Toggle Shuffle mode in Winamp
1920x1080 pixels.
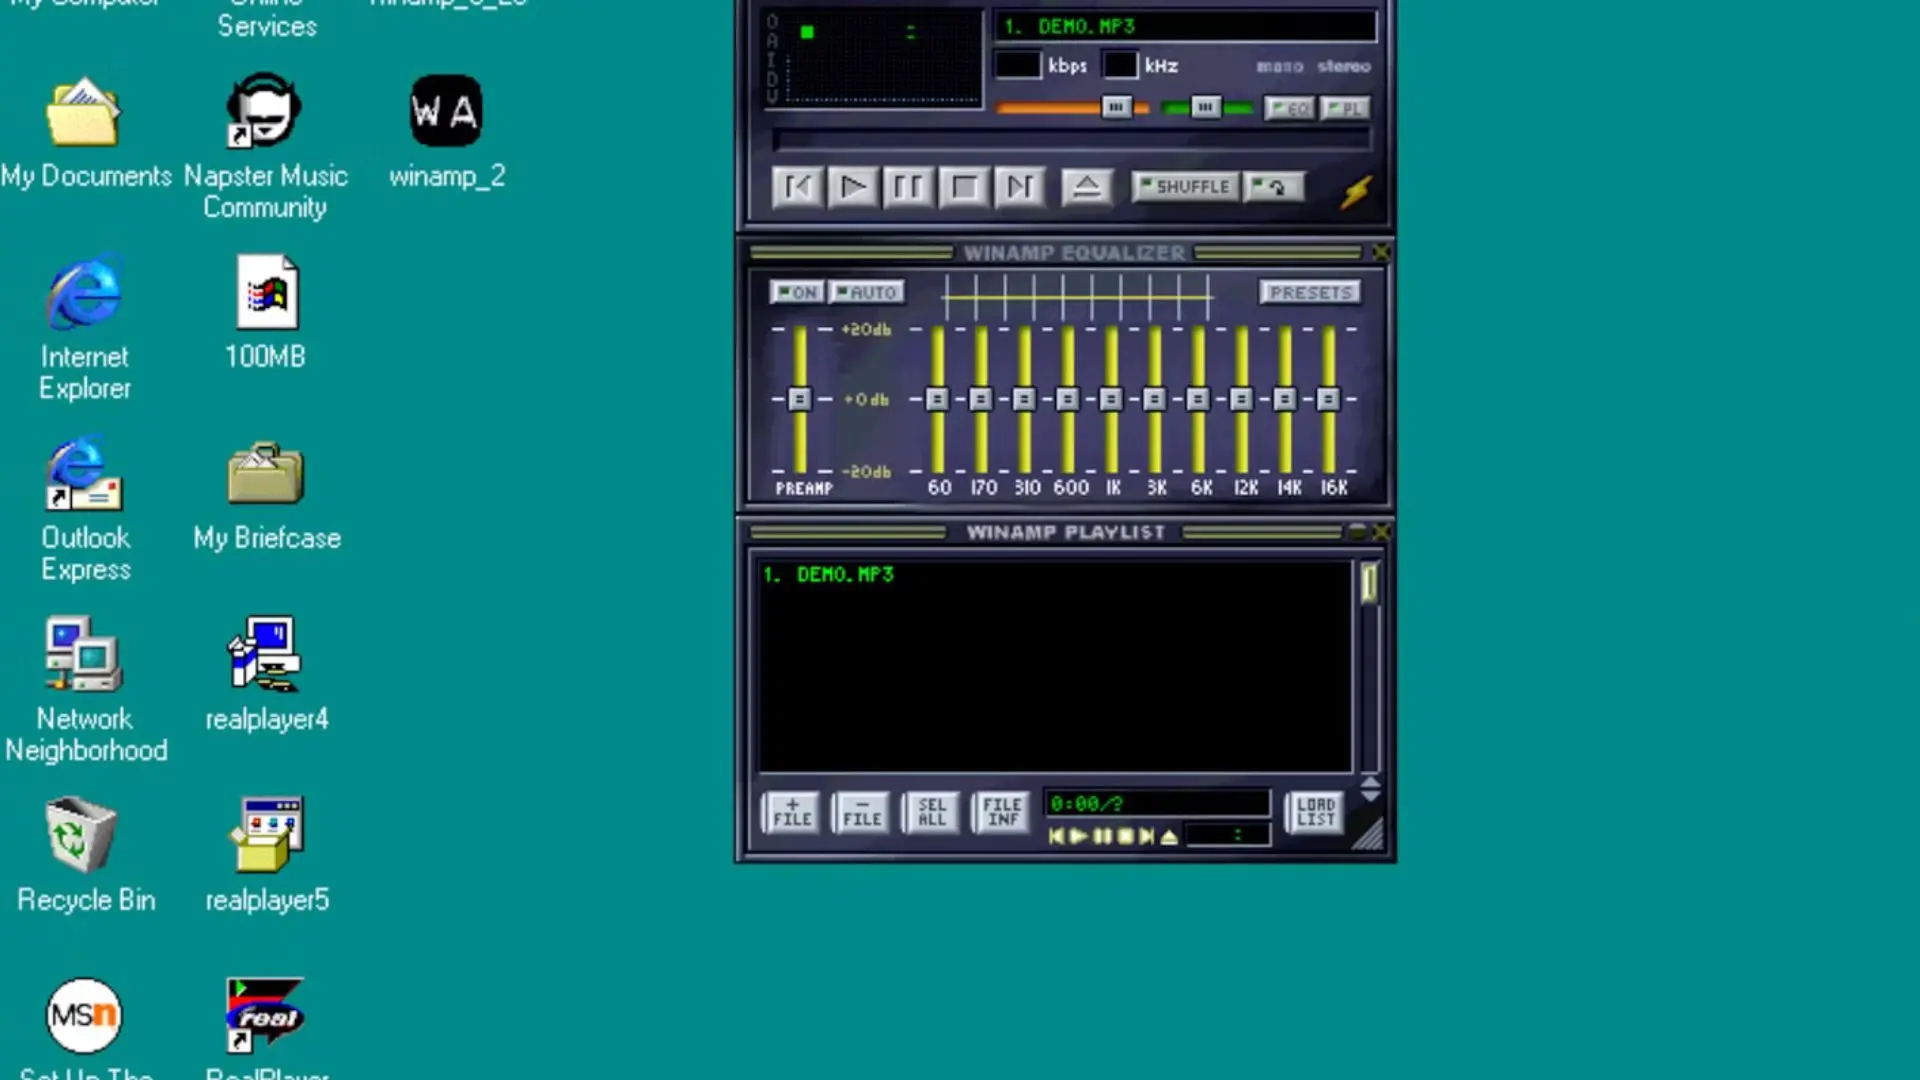(x=1186, y=187)
